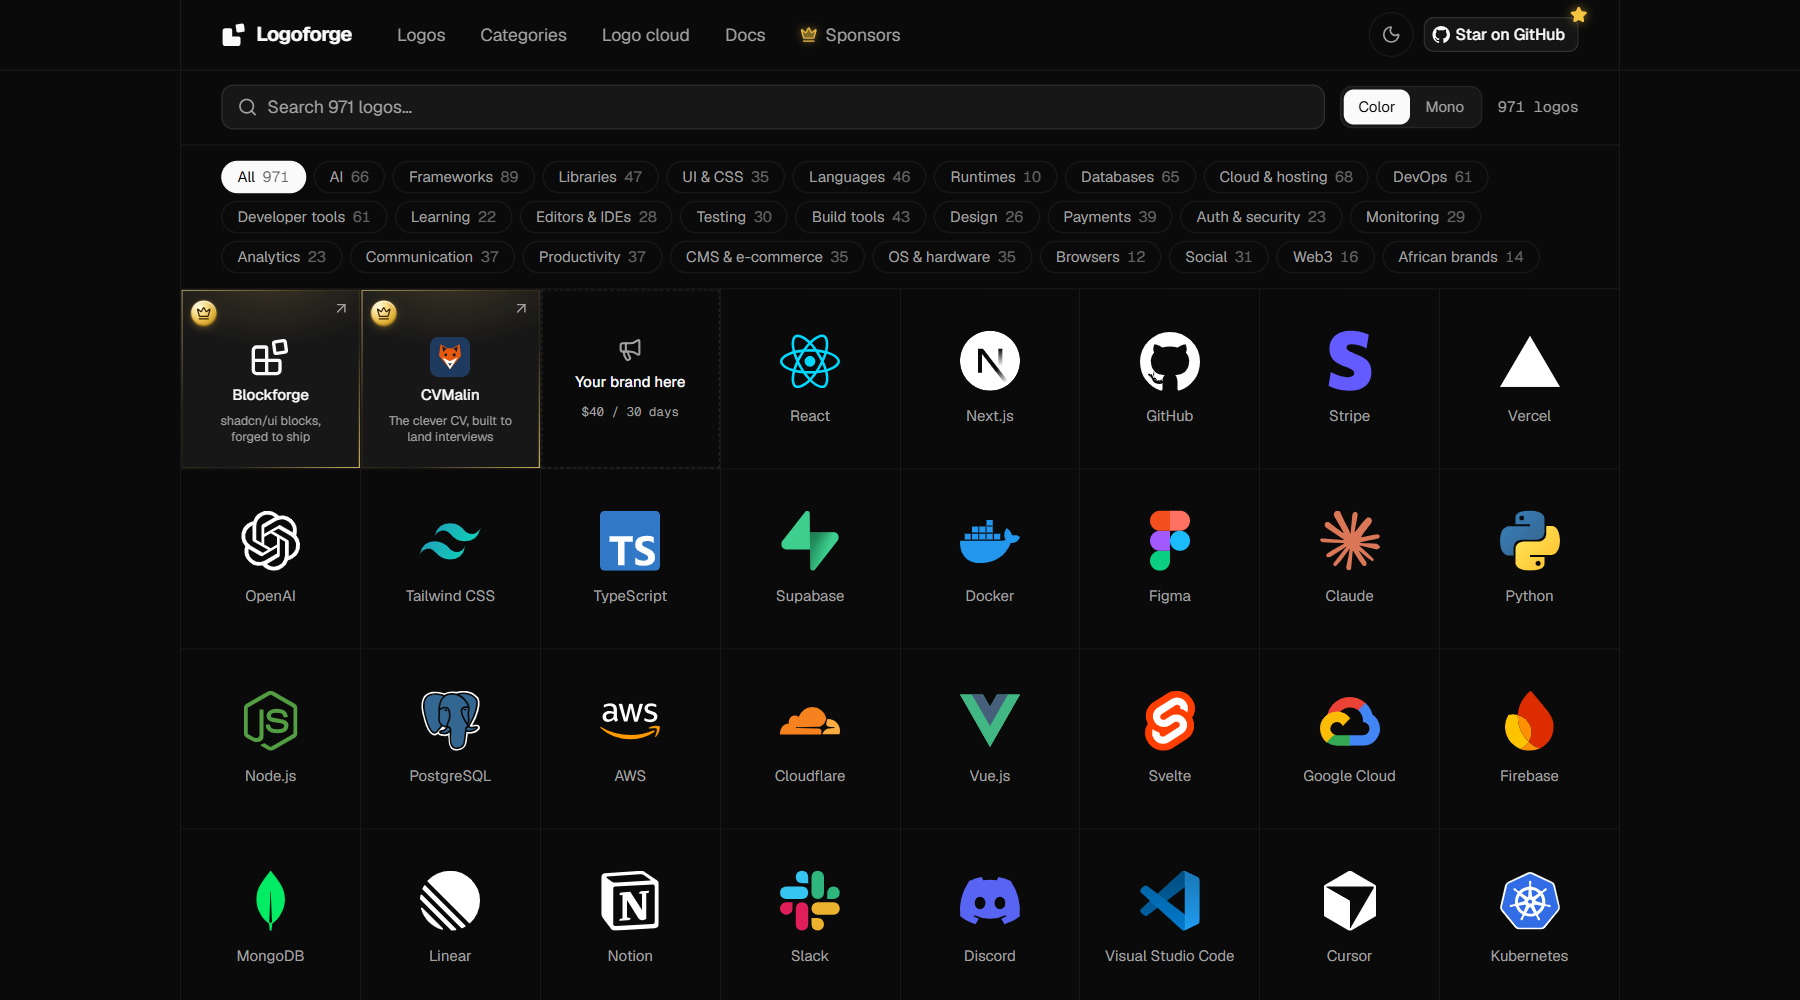Focus the Search 971 logos field
Viewport: 1800px width, 1000px height.
pos(773,107)
